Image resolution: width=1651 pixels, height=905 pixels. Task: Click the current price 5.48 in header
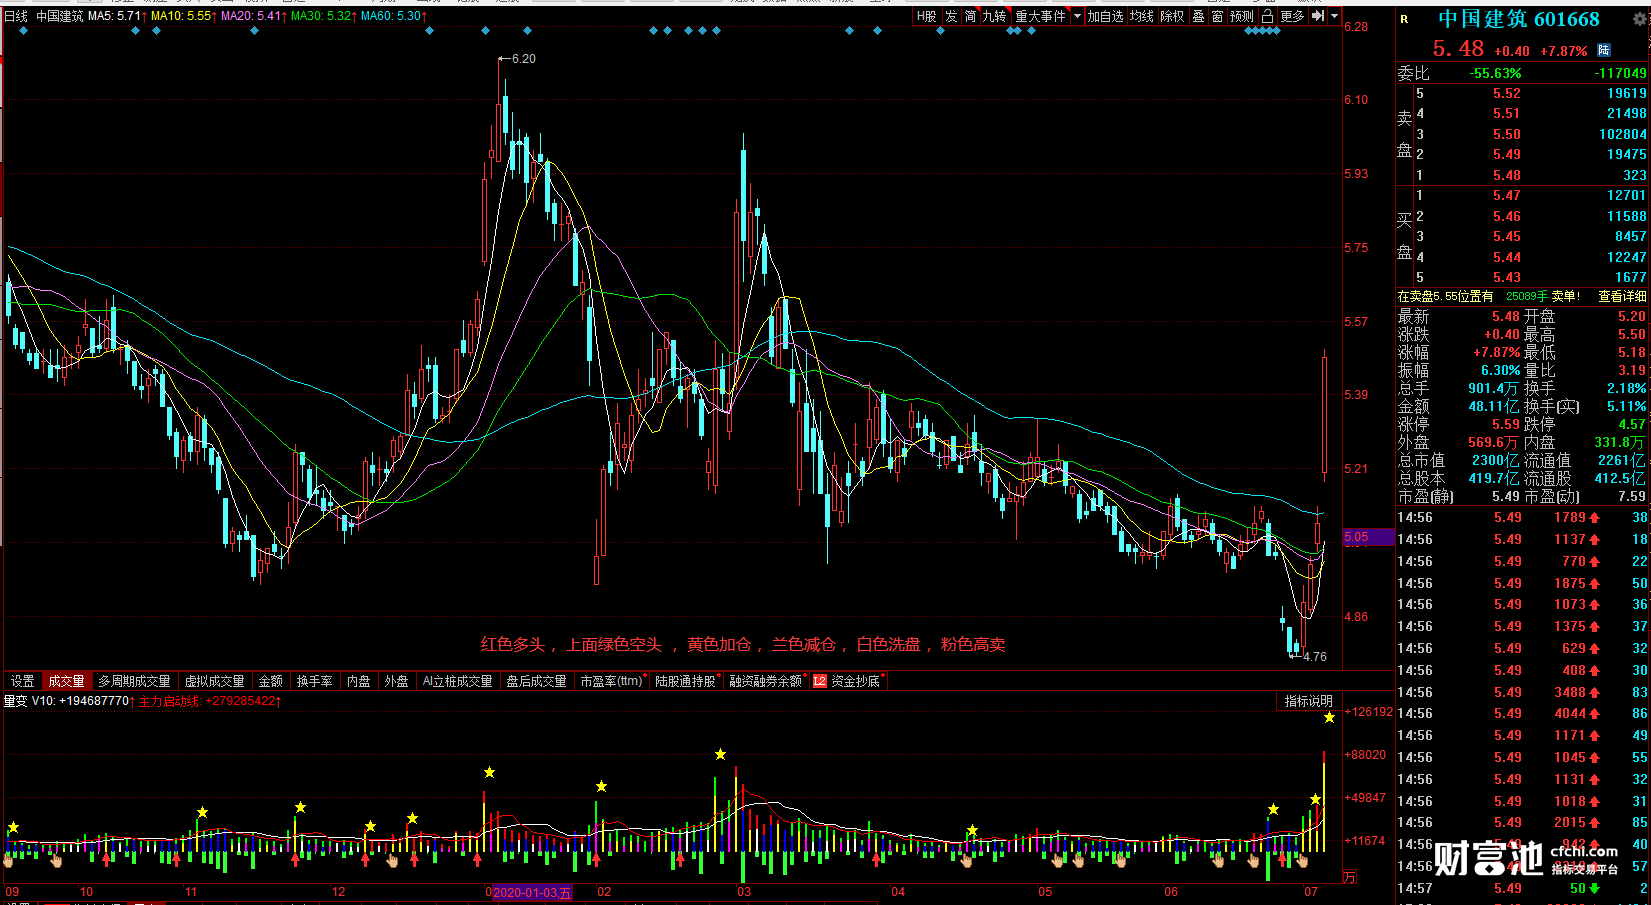point(1458,48)
